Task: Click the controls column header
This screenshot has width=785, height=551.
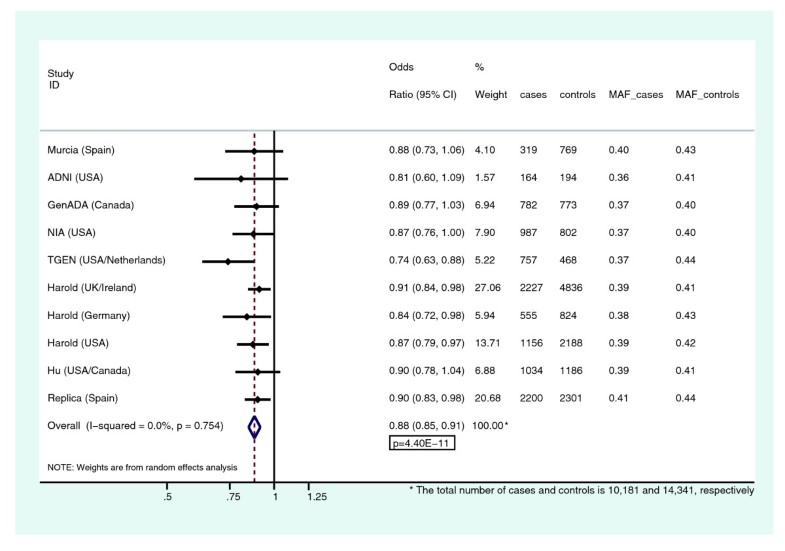Action: click(x=577, y=95)
